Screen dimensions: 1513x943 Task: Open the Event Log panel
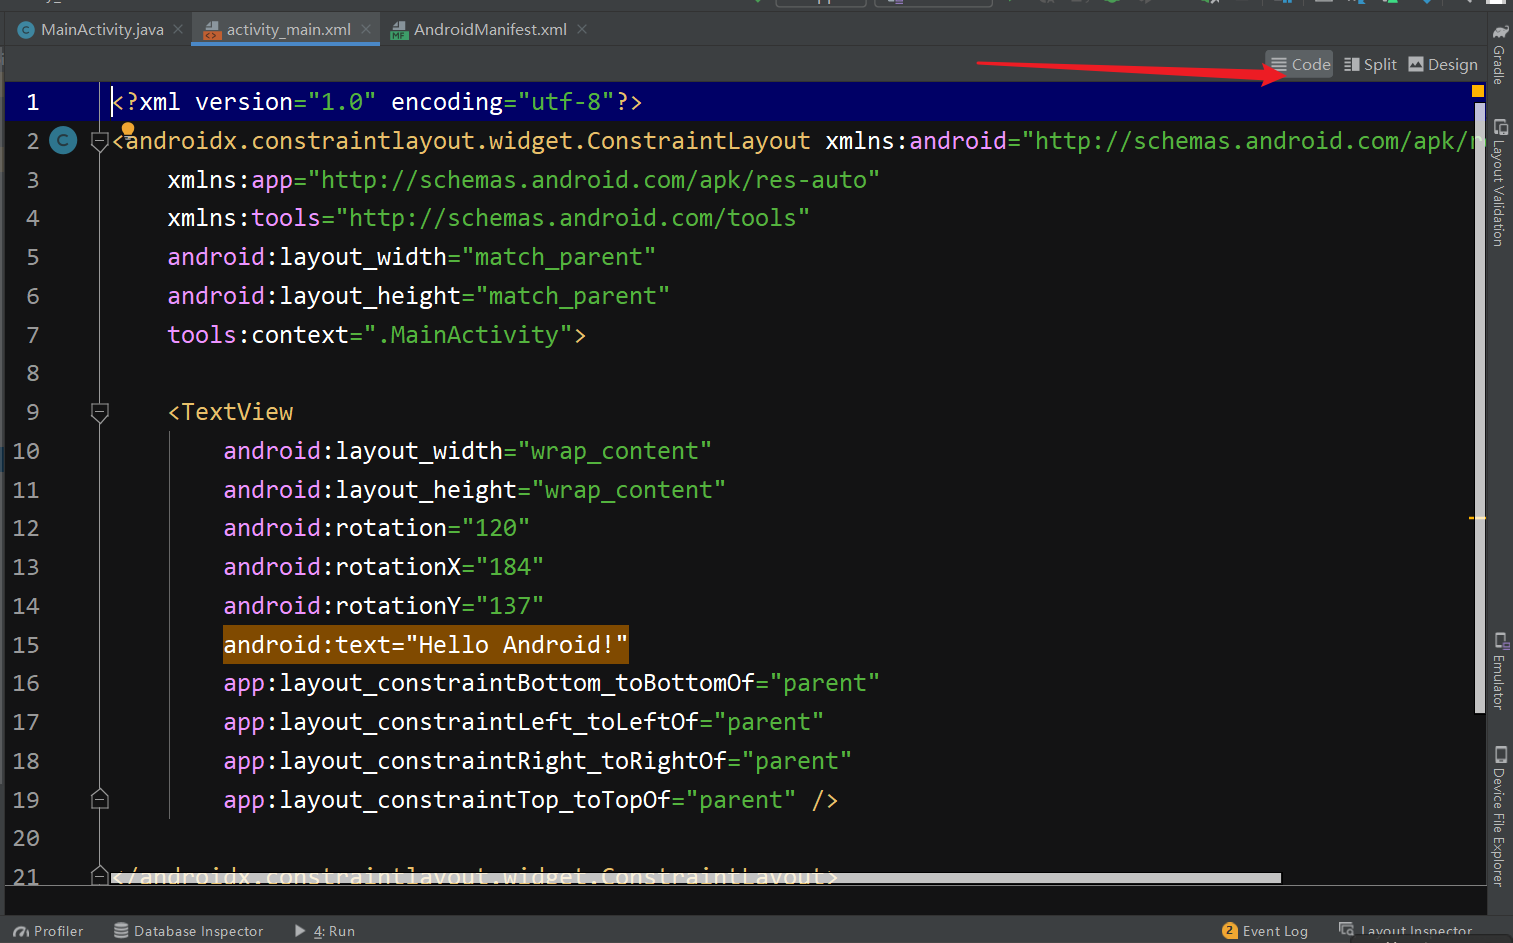1265,931
